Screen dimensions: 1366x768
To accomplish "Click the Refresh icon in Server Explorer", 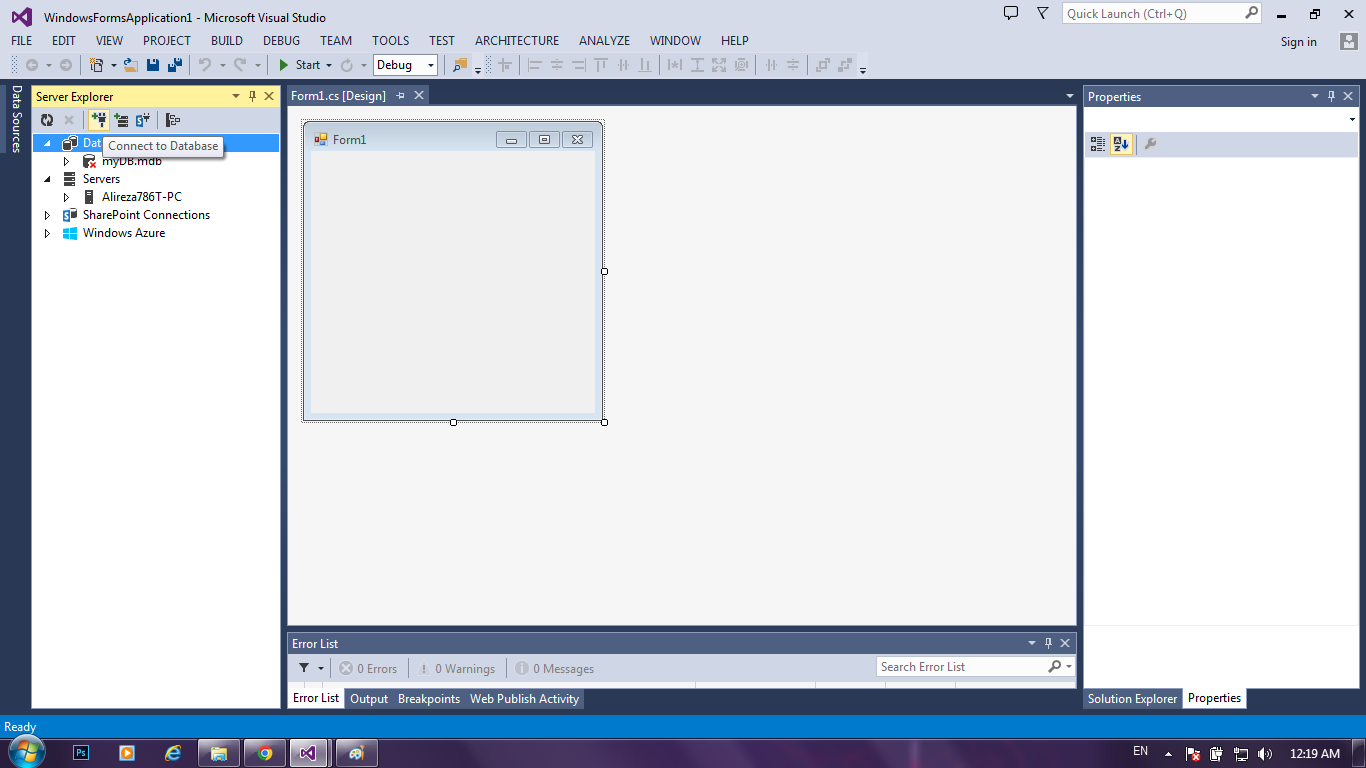I will (47, 120).
